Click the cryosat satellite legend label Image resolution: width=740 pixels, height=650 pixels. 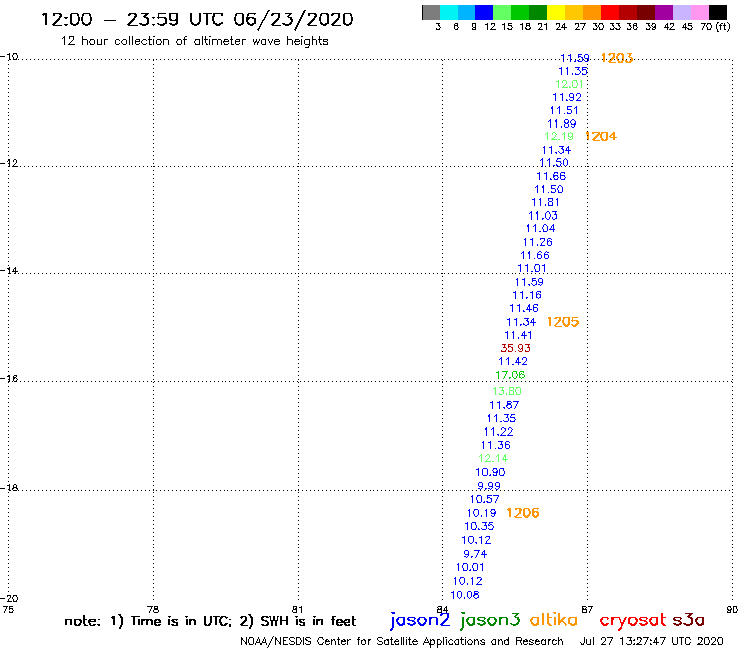632,621
